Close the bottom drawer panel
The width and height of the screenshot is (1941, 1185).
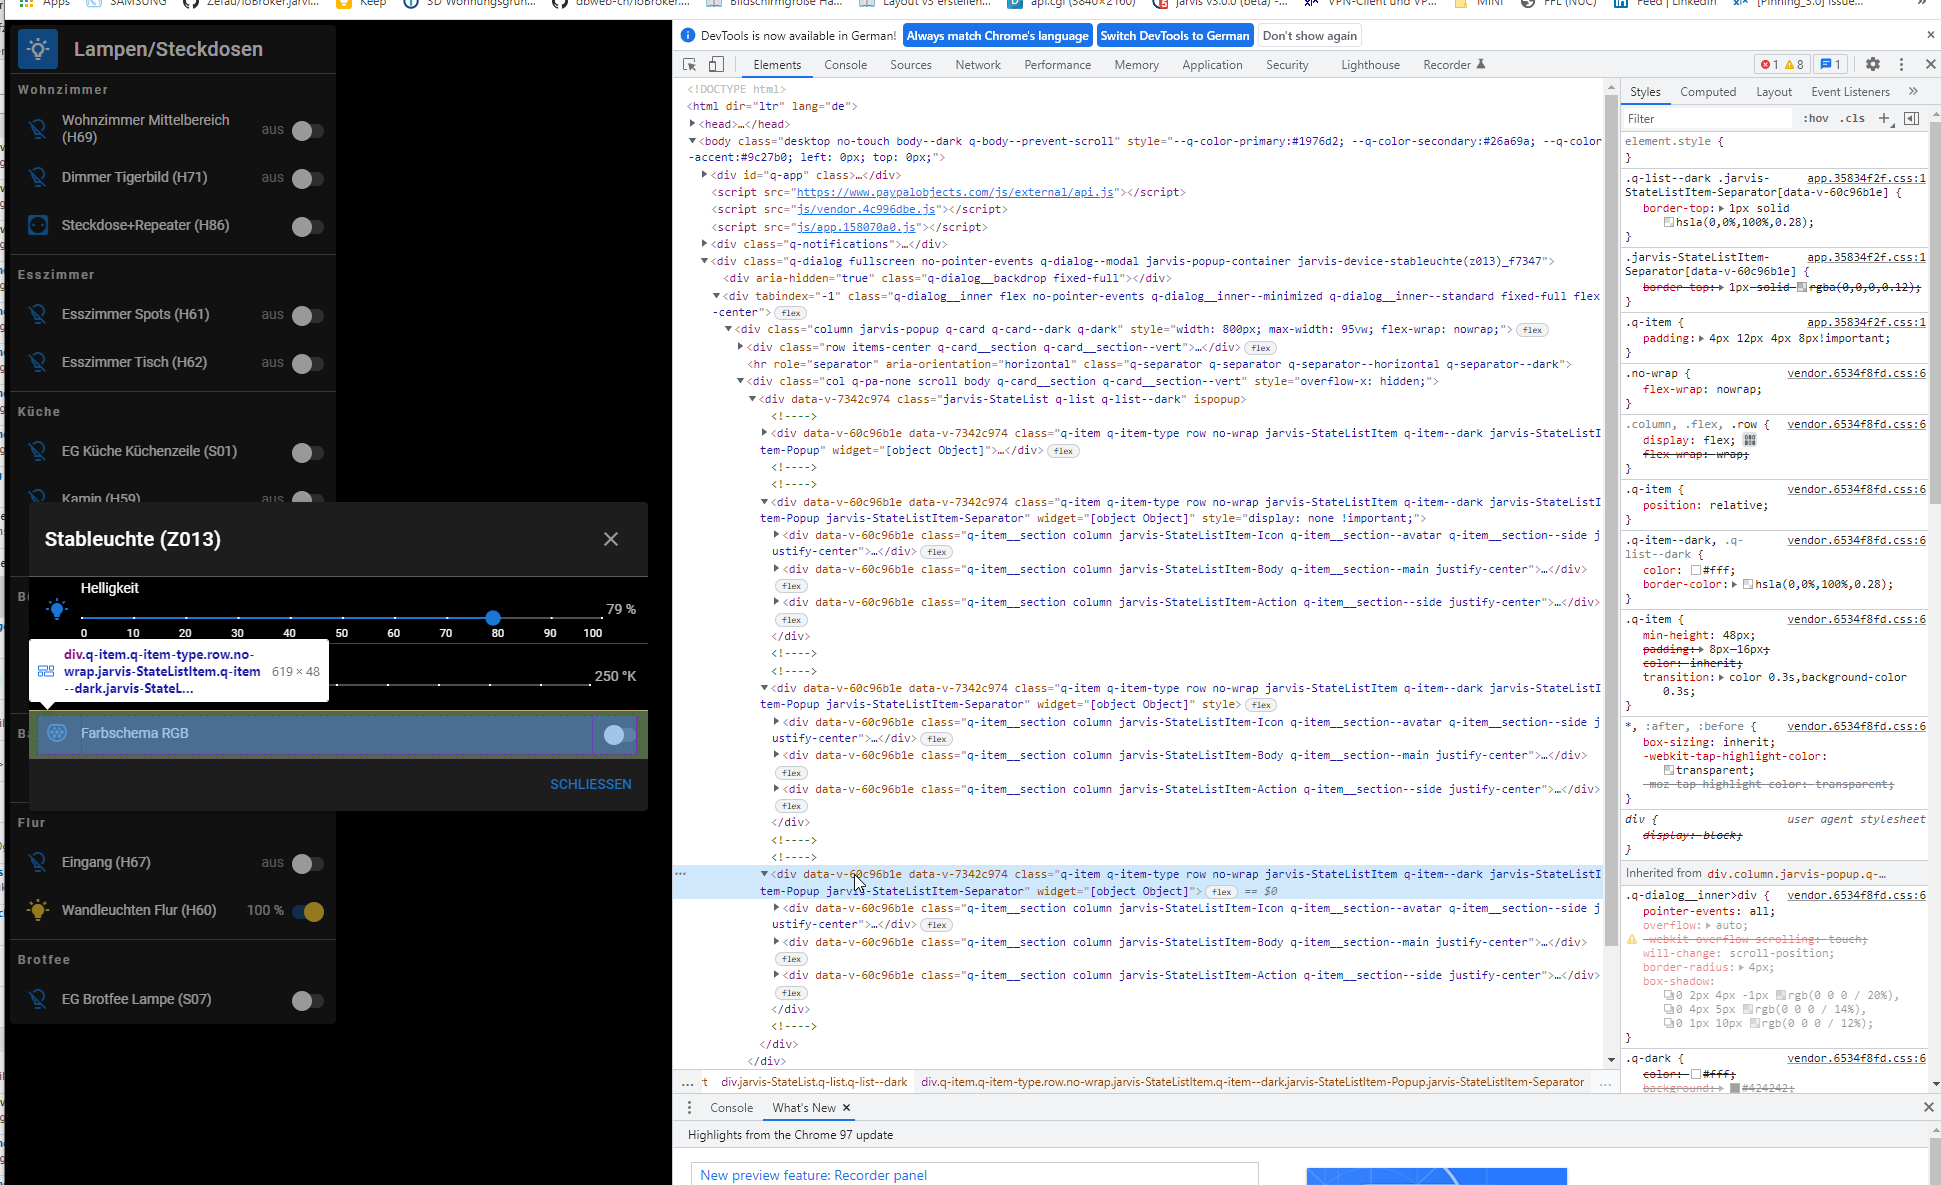(x=1929, y=1107)
